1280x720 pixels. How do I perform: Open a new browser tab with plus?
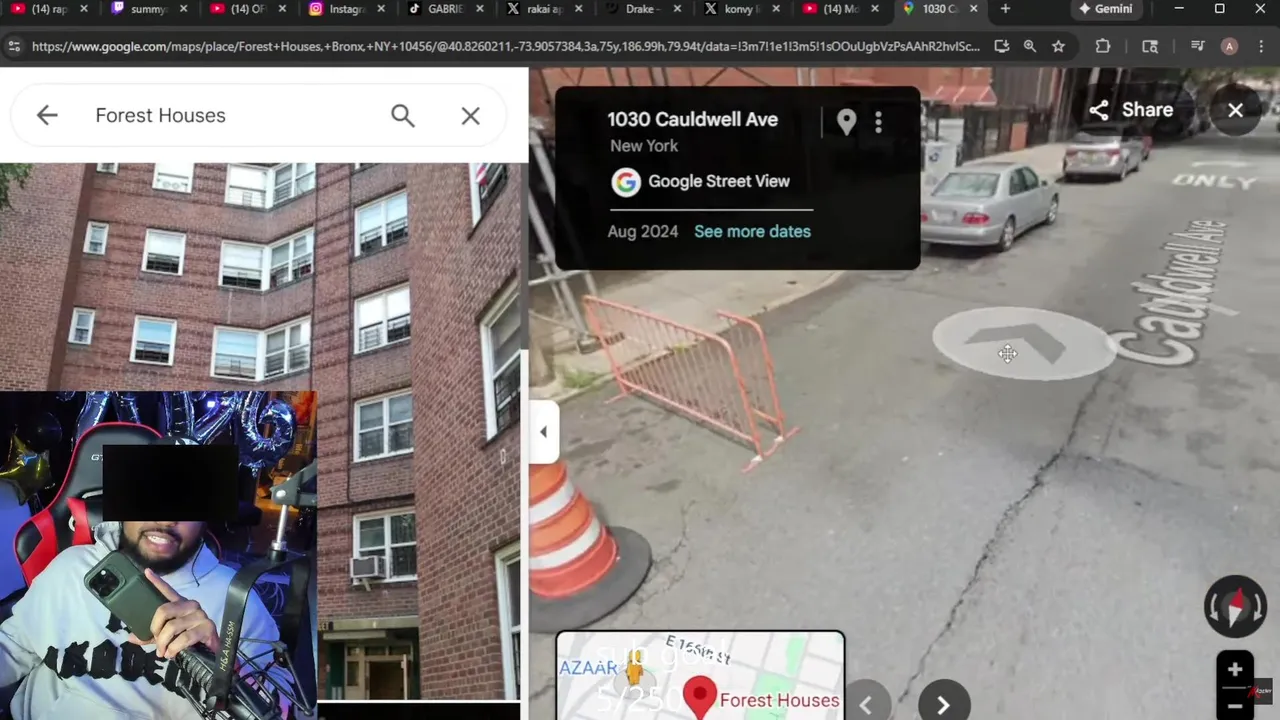point(1005,9)
